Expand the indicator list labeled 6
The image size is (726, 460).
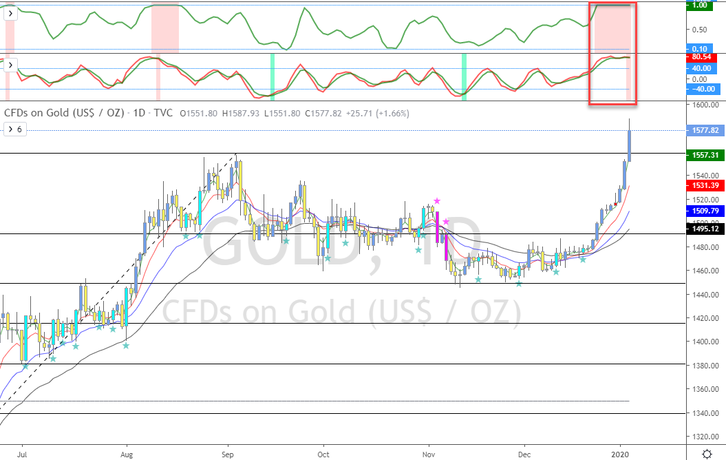tap(15, 129)
